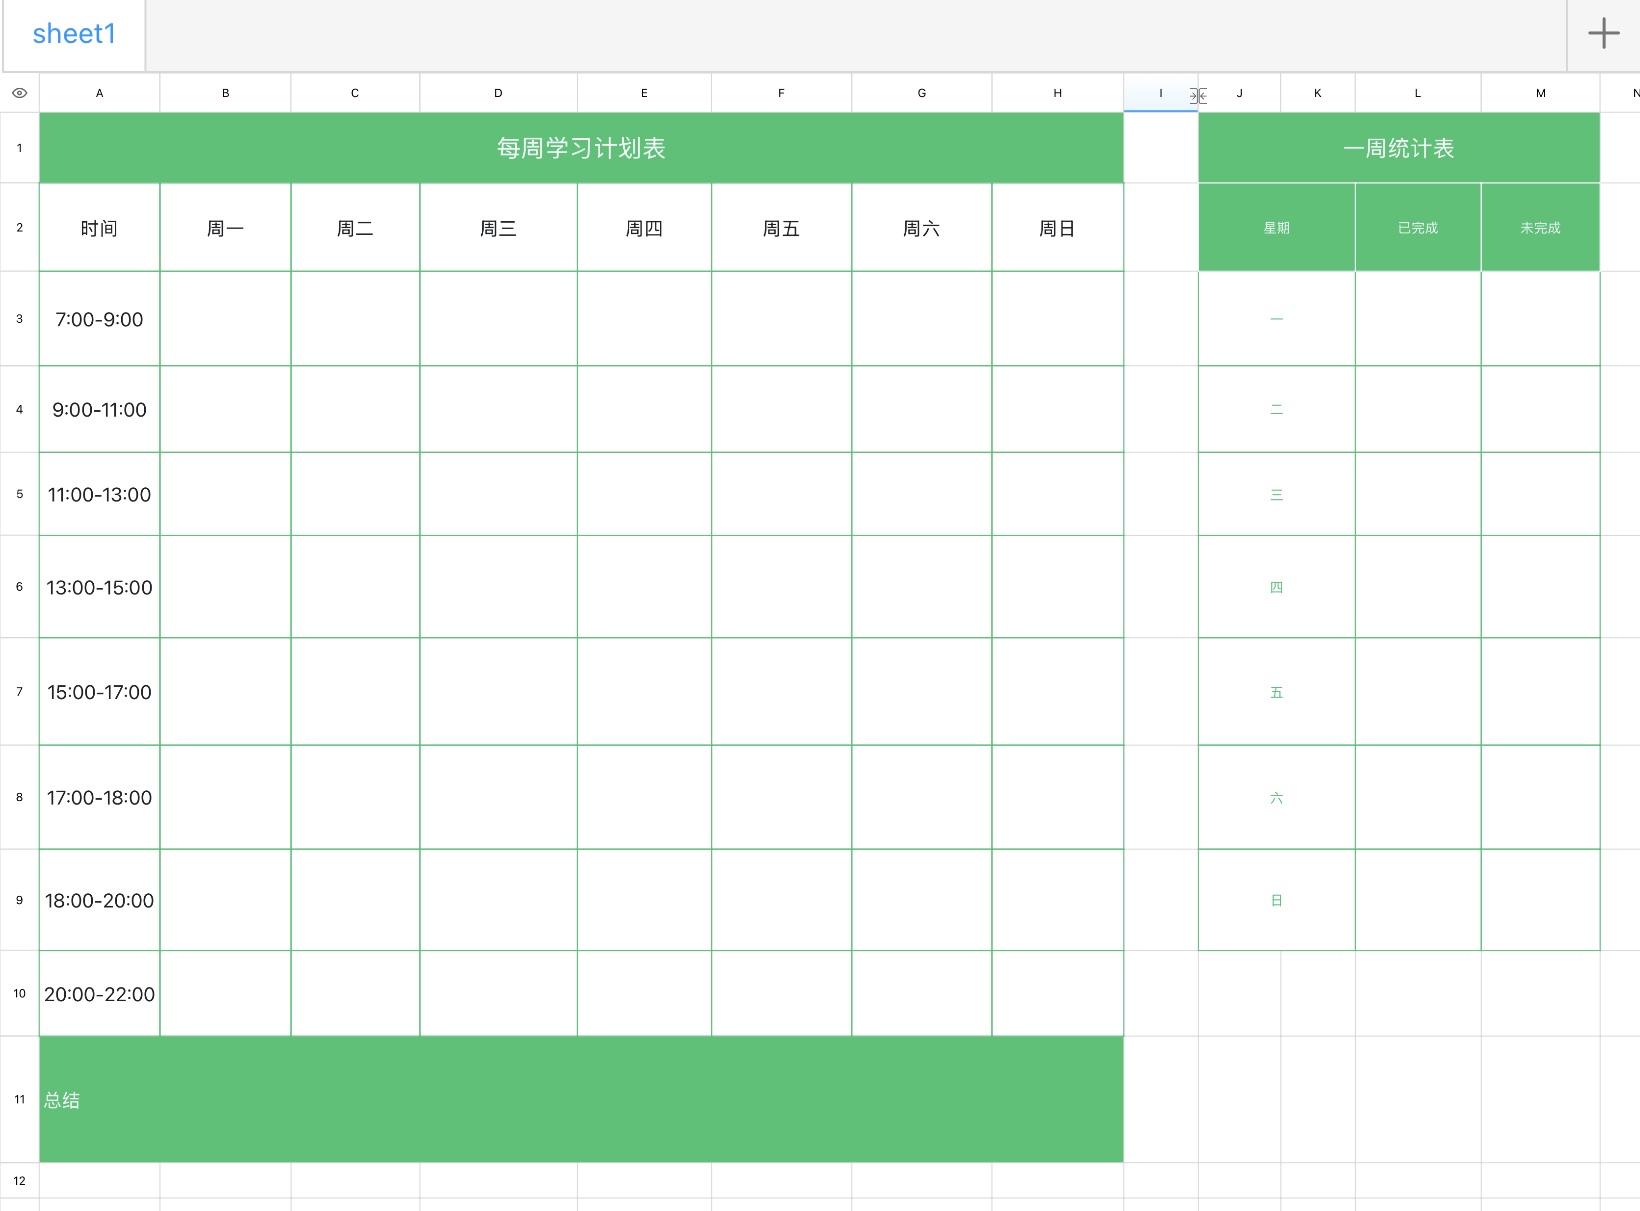Select the 日 weekday cell in statistics table
Screen dimensions: 1640x1211
tap(1277, 900)
